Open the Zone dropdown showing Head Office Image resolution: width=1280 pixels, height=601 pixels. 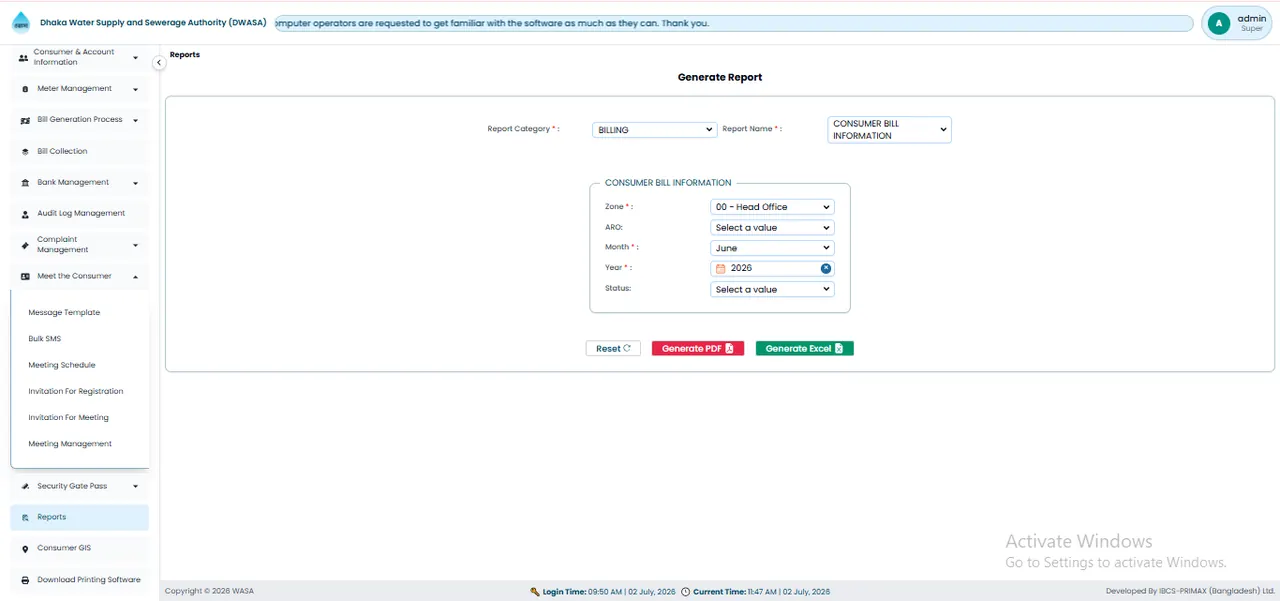772,207
